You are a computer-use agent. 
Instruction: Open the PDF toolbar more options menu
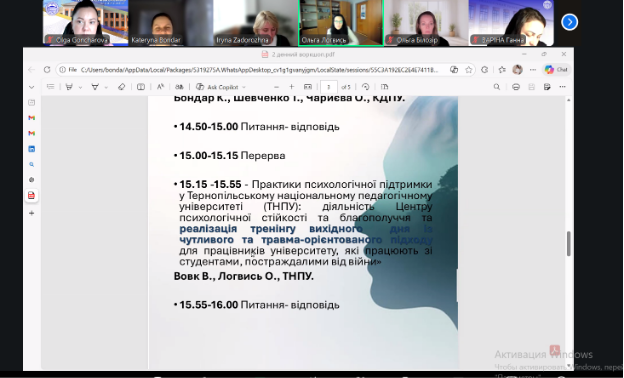(x=562, y=87)
